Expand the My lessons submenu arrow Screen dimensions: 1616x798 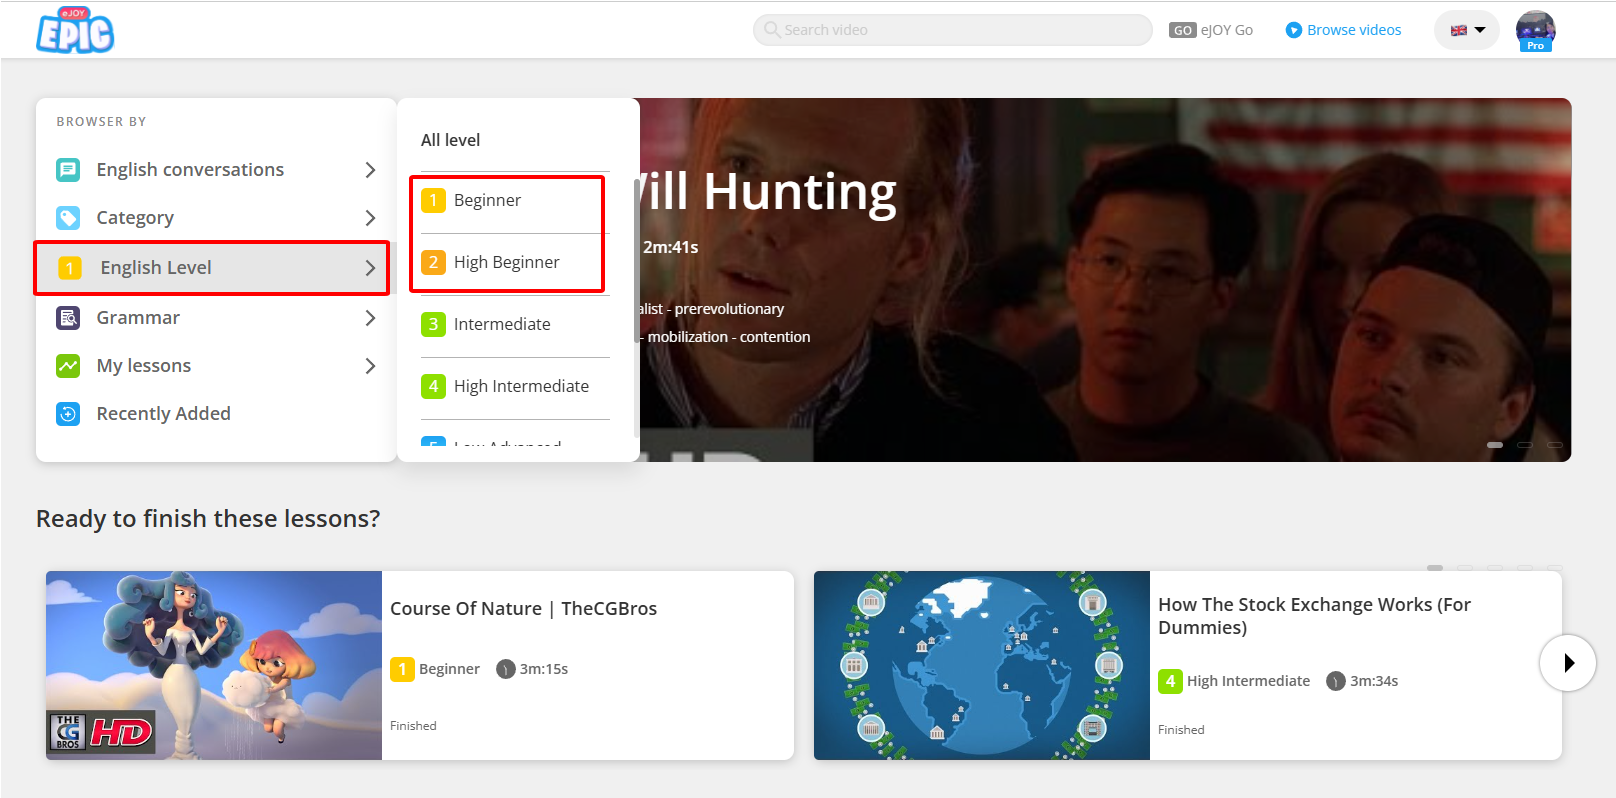pos(370,366)
